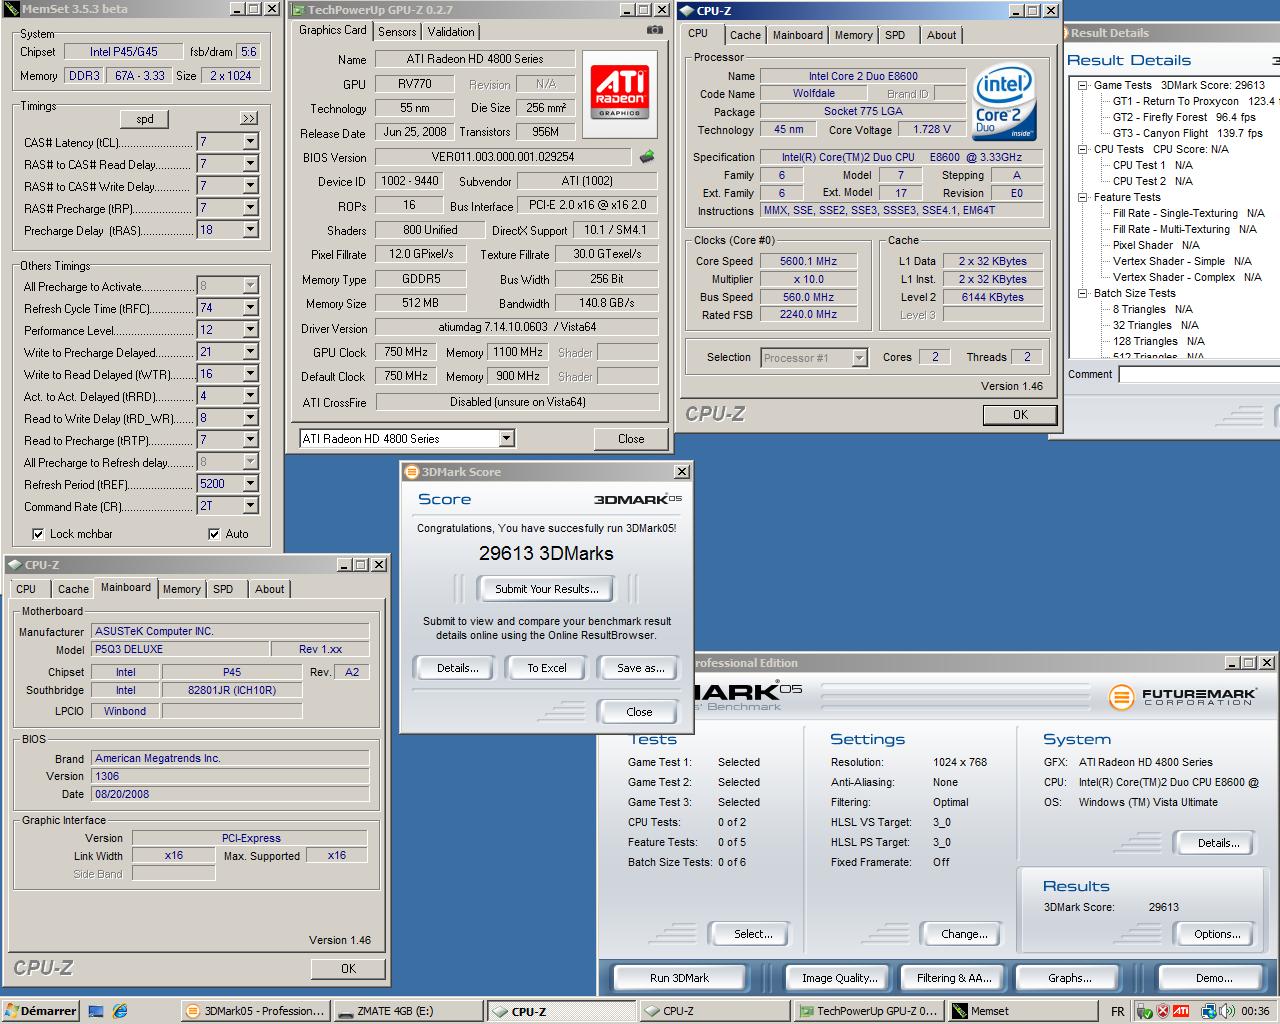Image resolution: width=1280 pixels, height=1024 pixels.
Task: Click the >> expand button in MemSet Timings
Action: [248, 118]
